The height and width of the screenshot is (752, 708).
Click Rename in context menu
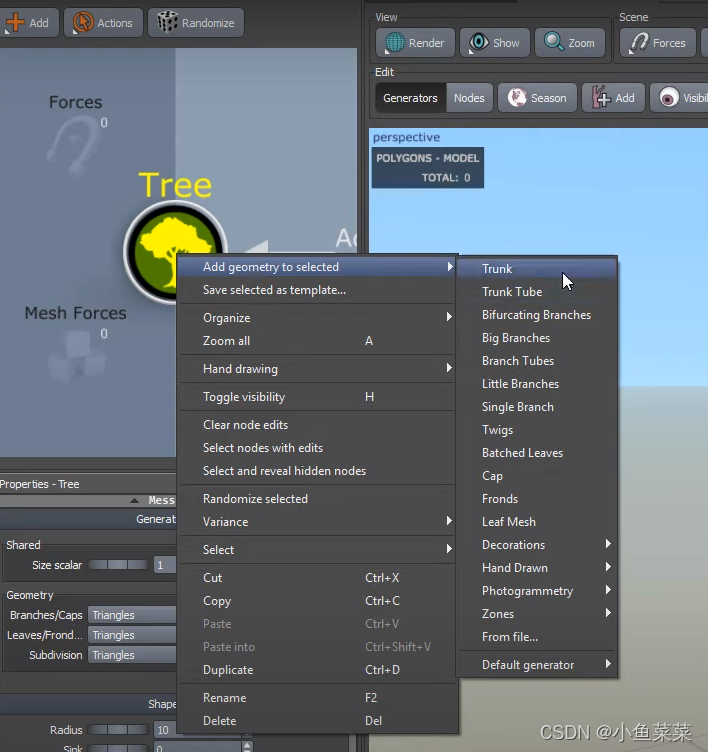click(x=317, y=697)
